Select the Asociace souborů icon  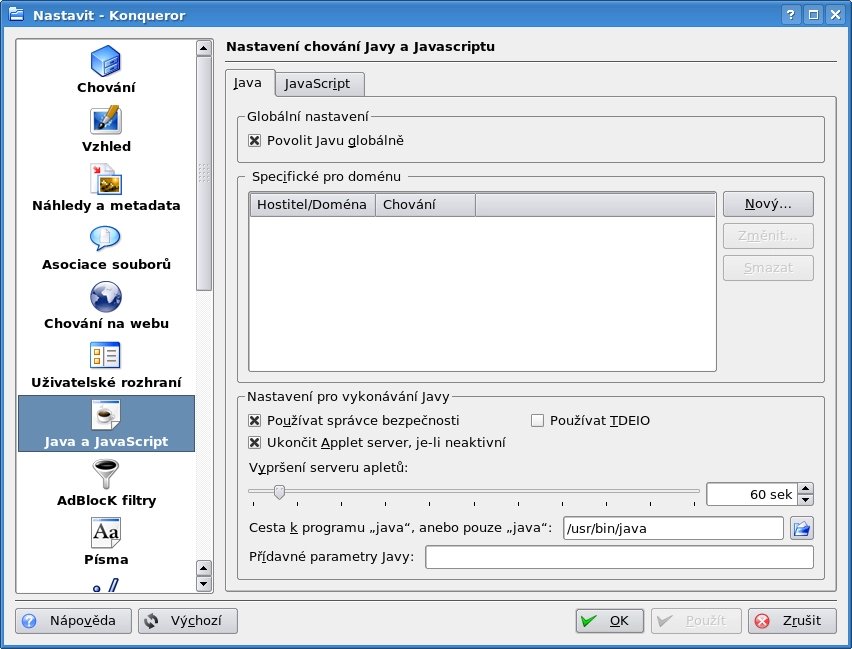point(105,238)
